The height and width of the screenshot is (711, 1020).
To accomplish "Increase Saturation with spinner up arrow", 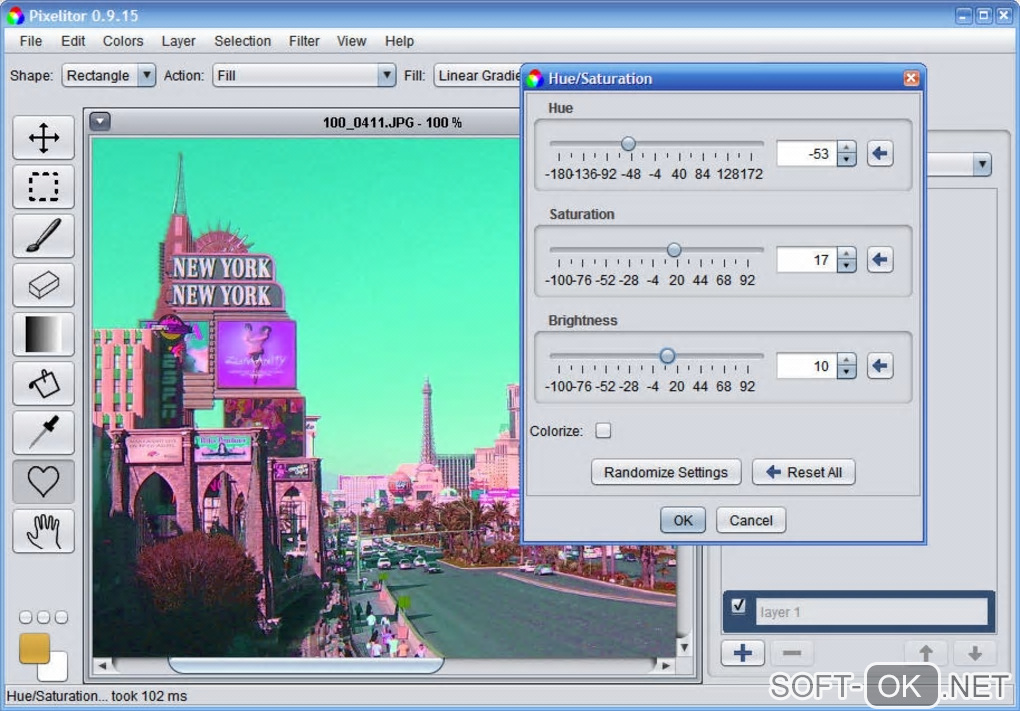I will tap(846, 254).
